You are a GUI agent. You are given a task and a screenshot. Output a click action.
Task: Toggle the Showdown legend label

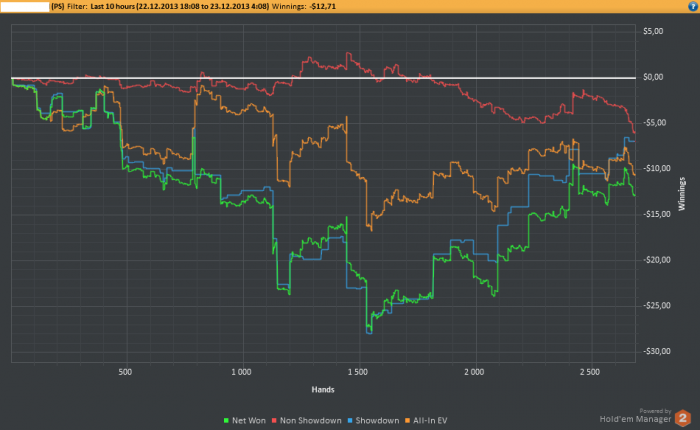pyautogui.click(x=377, y=421)
